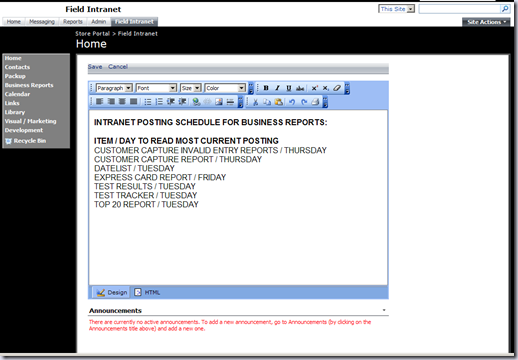Insert a bulleted list

pyautogui.click(x=148, y=102)
